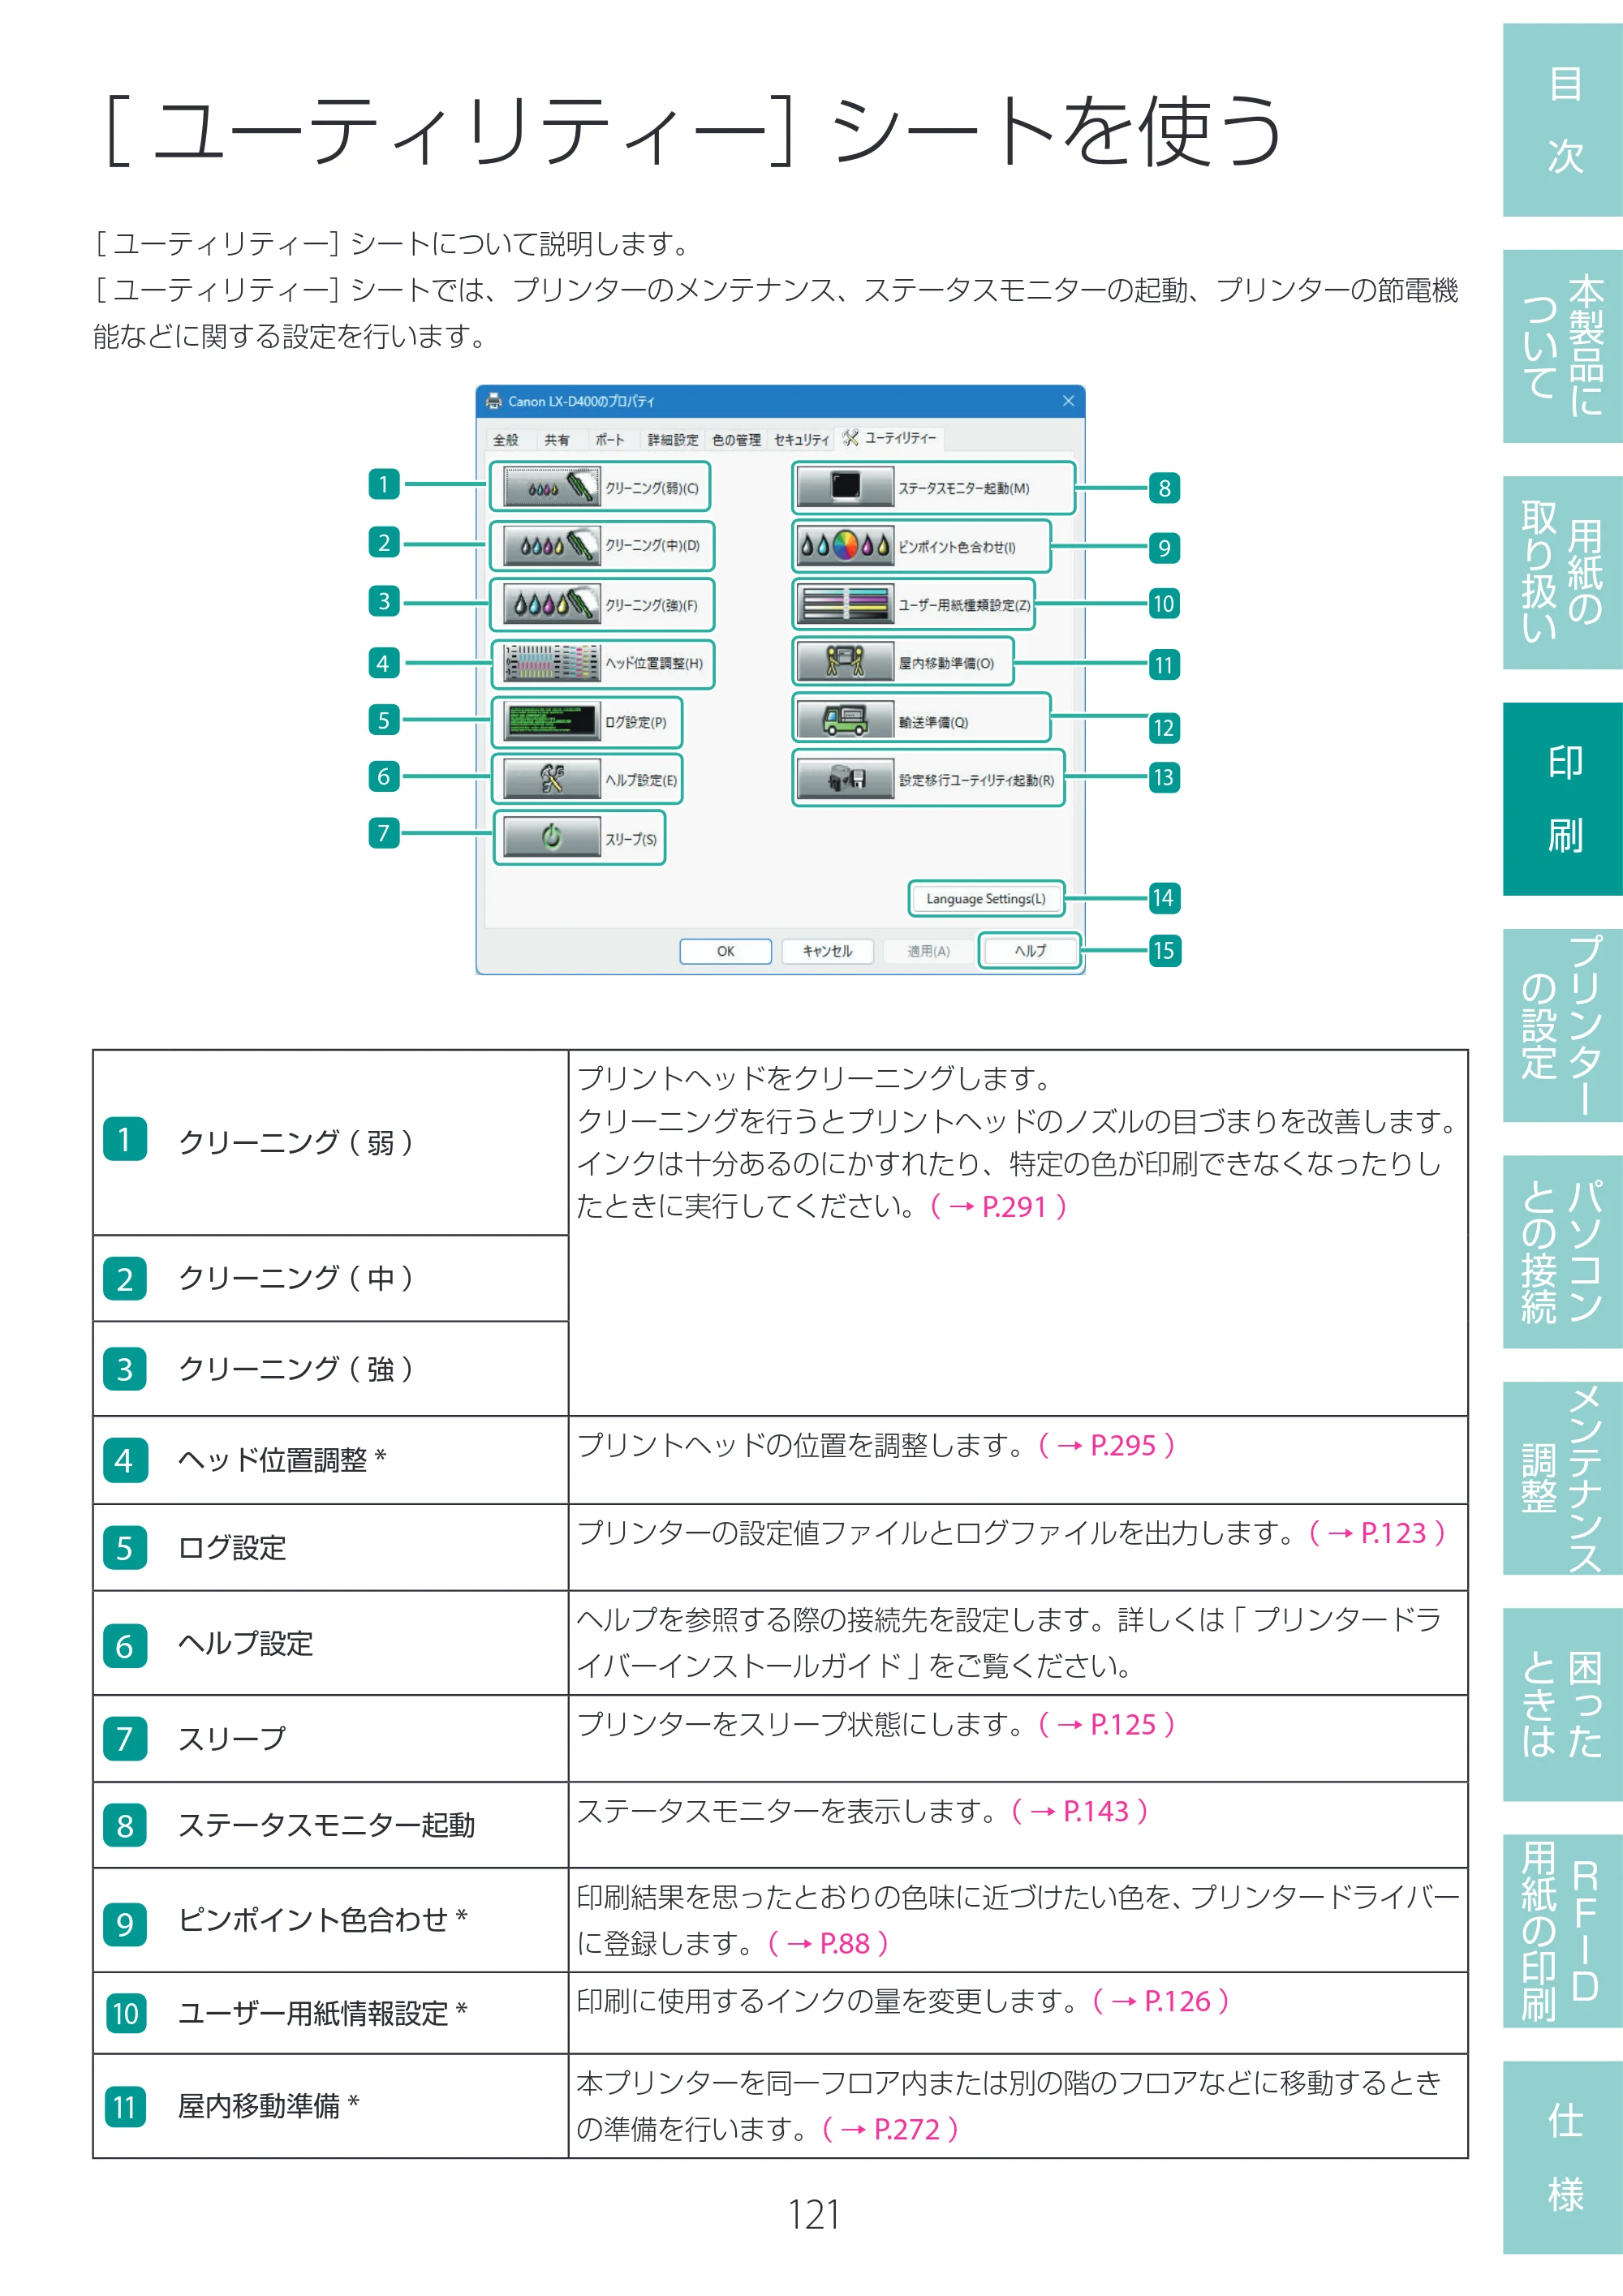This screenshot has height=2296, width=1623.
Task: Switch to the 共有 tab
Action: pos(557,440)
